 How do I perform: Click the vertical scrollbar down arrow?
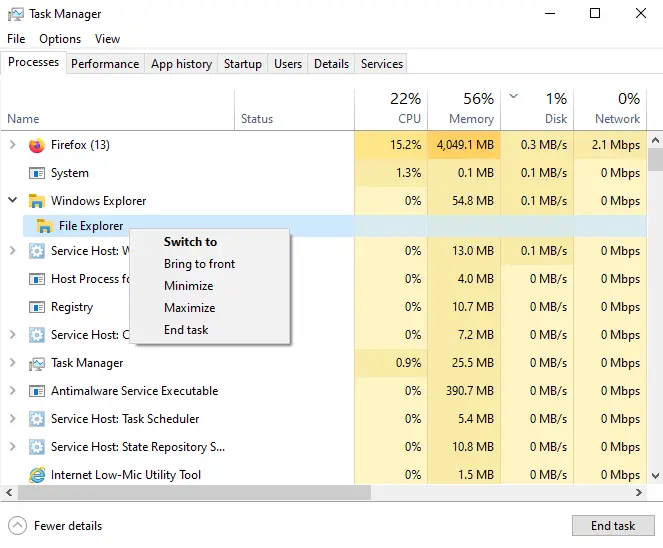point(655,476)
